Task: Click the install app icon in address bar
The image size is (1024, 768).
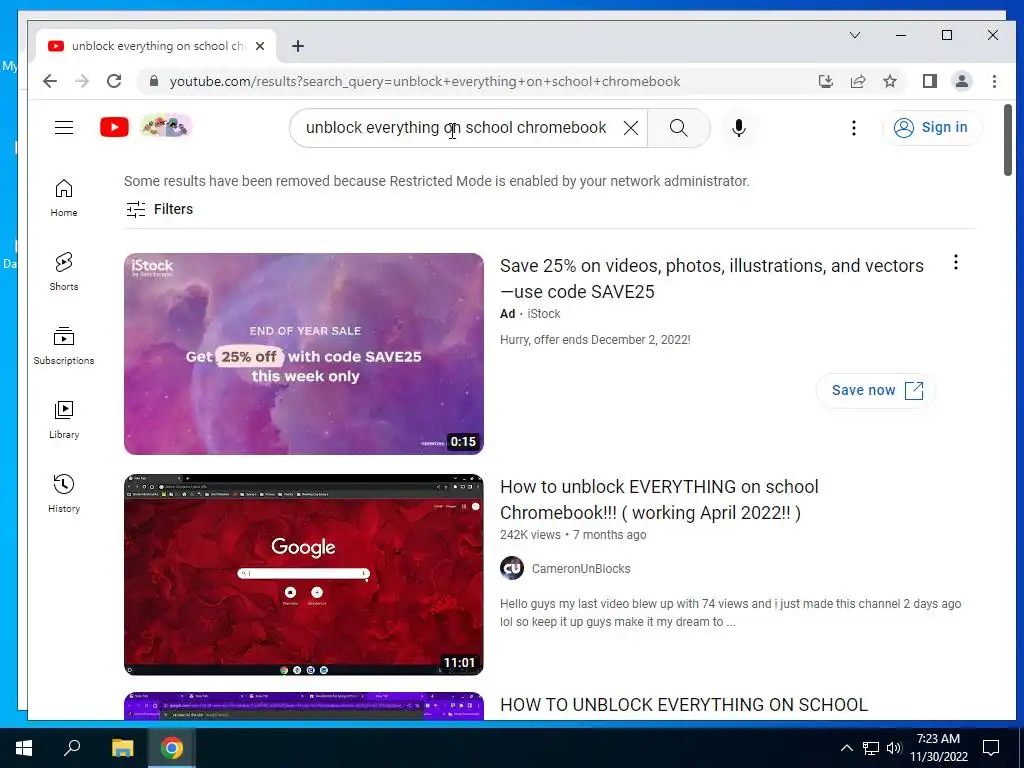Action: (825, 81)
